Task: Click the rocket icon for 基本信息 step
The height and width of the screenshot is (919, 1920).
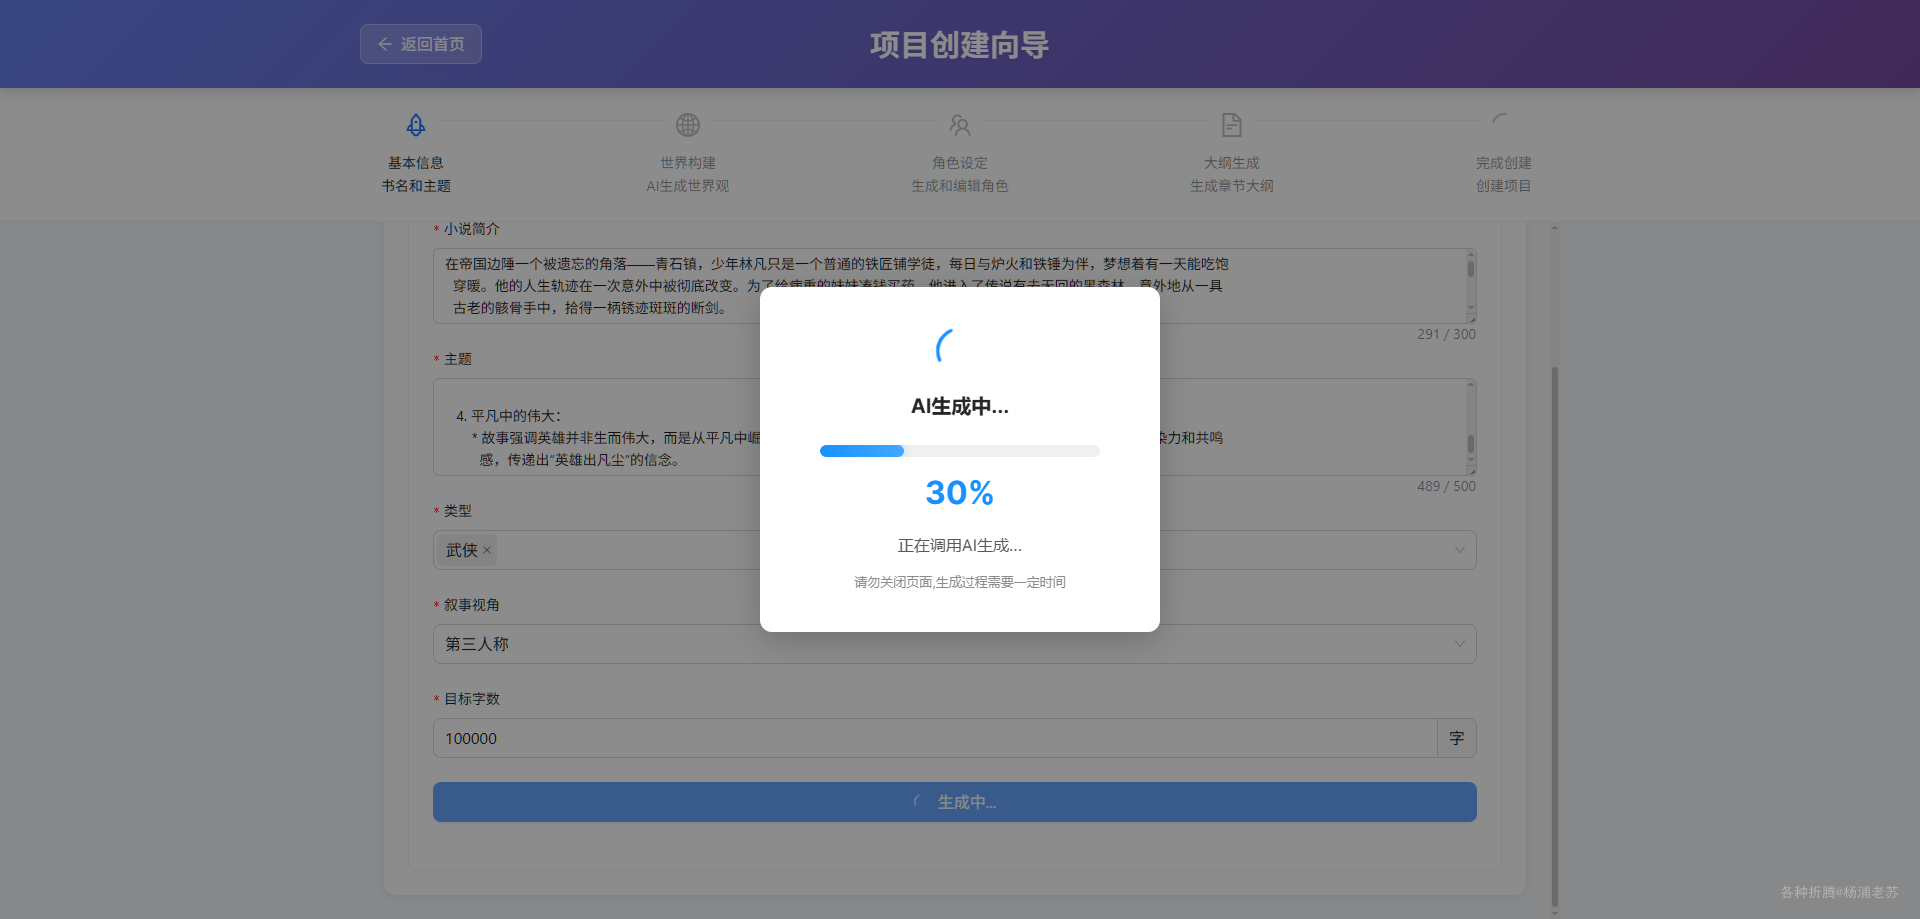Action: pyautogui.click(x=416, y=125)
